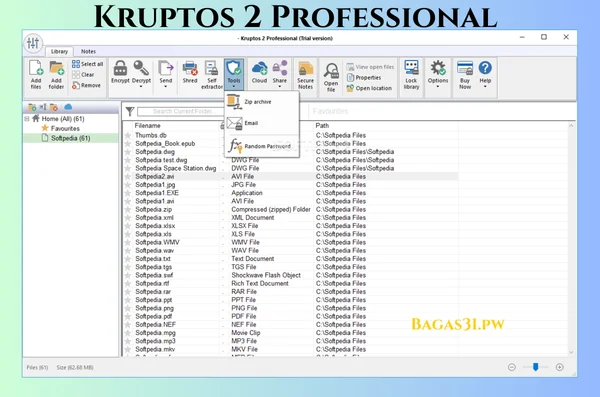
Task: Click the Add folder icon
Action: click(x=57, y=68)
